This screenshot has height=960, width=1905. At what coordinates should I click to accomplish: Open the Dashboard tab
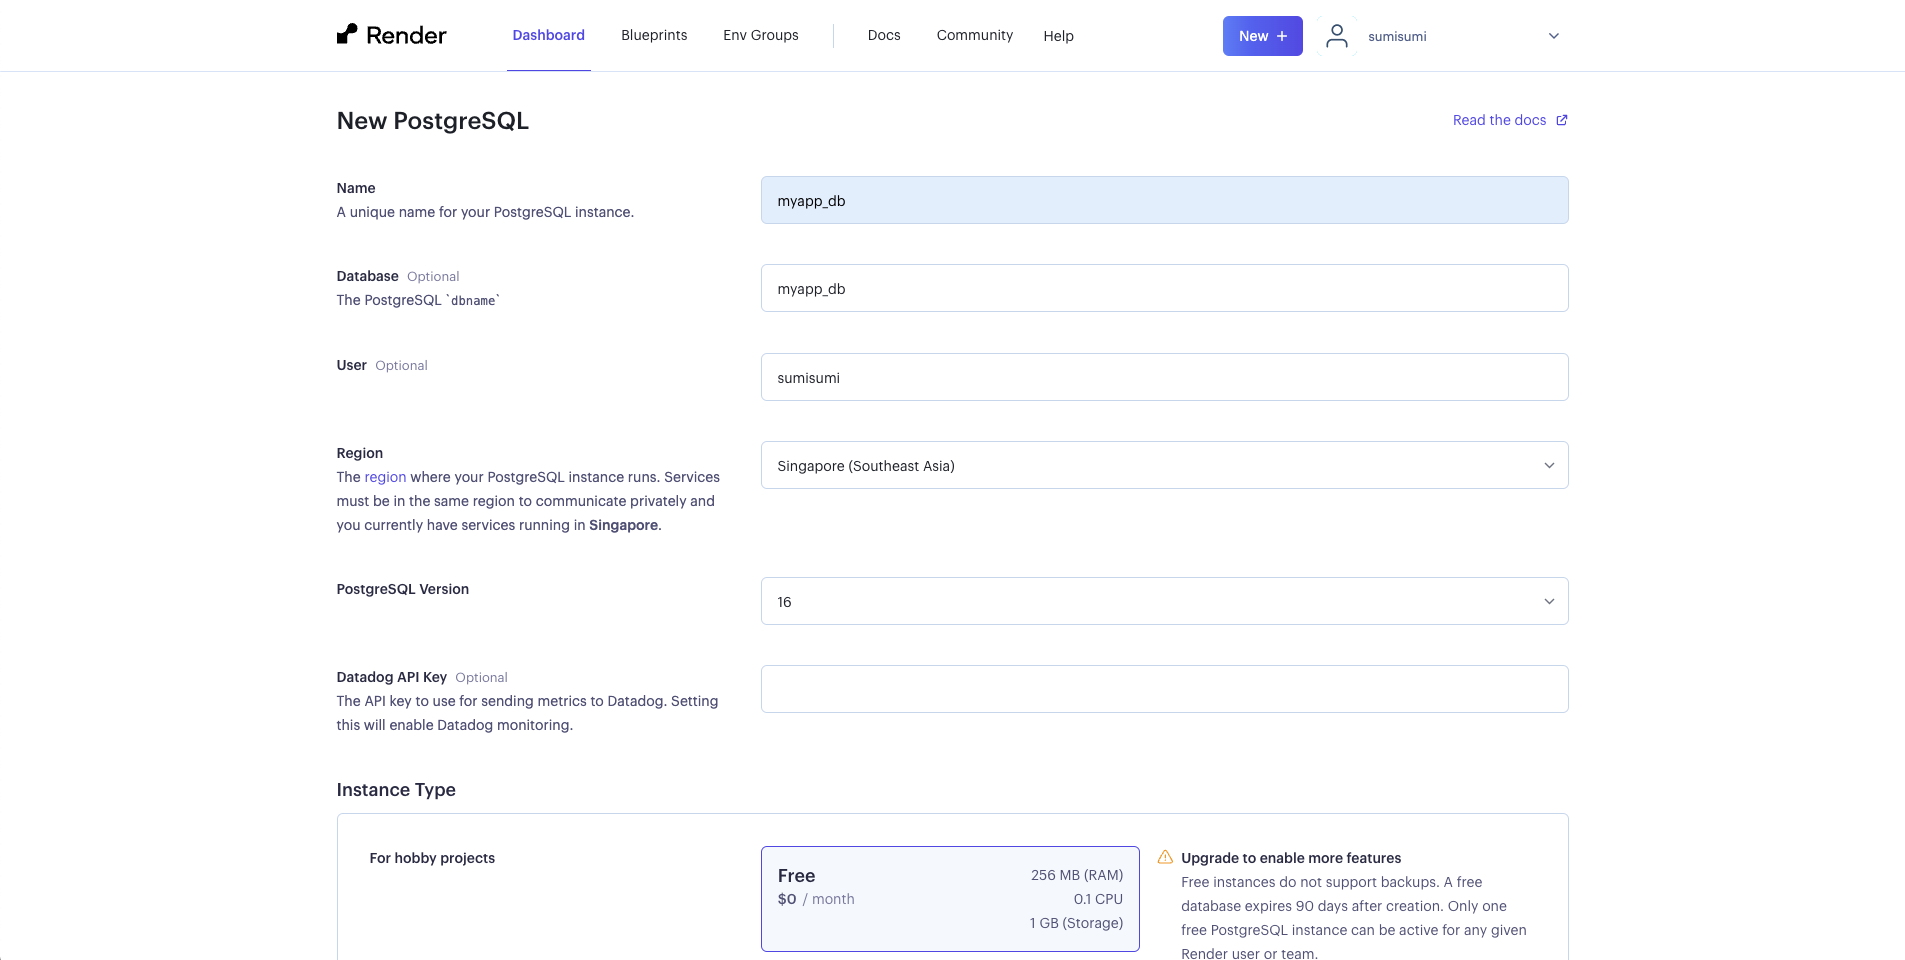pyautogui.click(x=549, y=35)
